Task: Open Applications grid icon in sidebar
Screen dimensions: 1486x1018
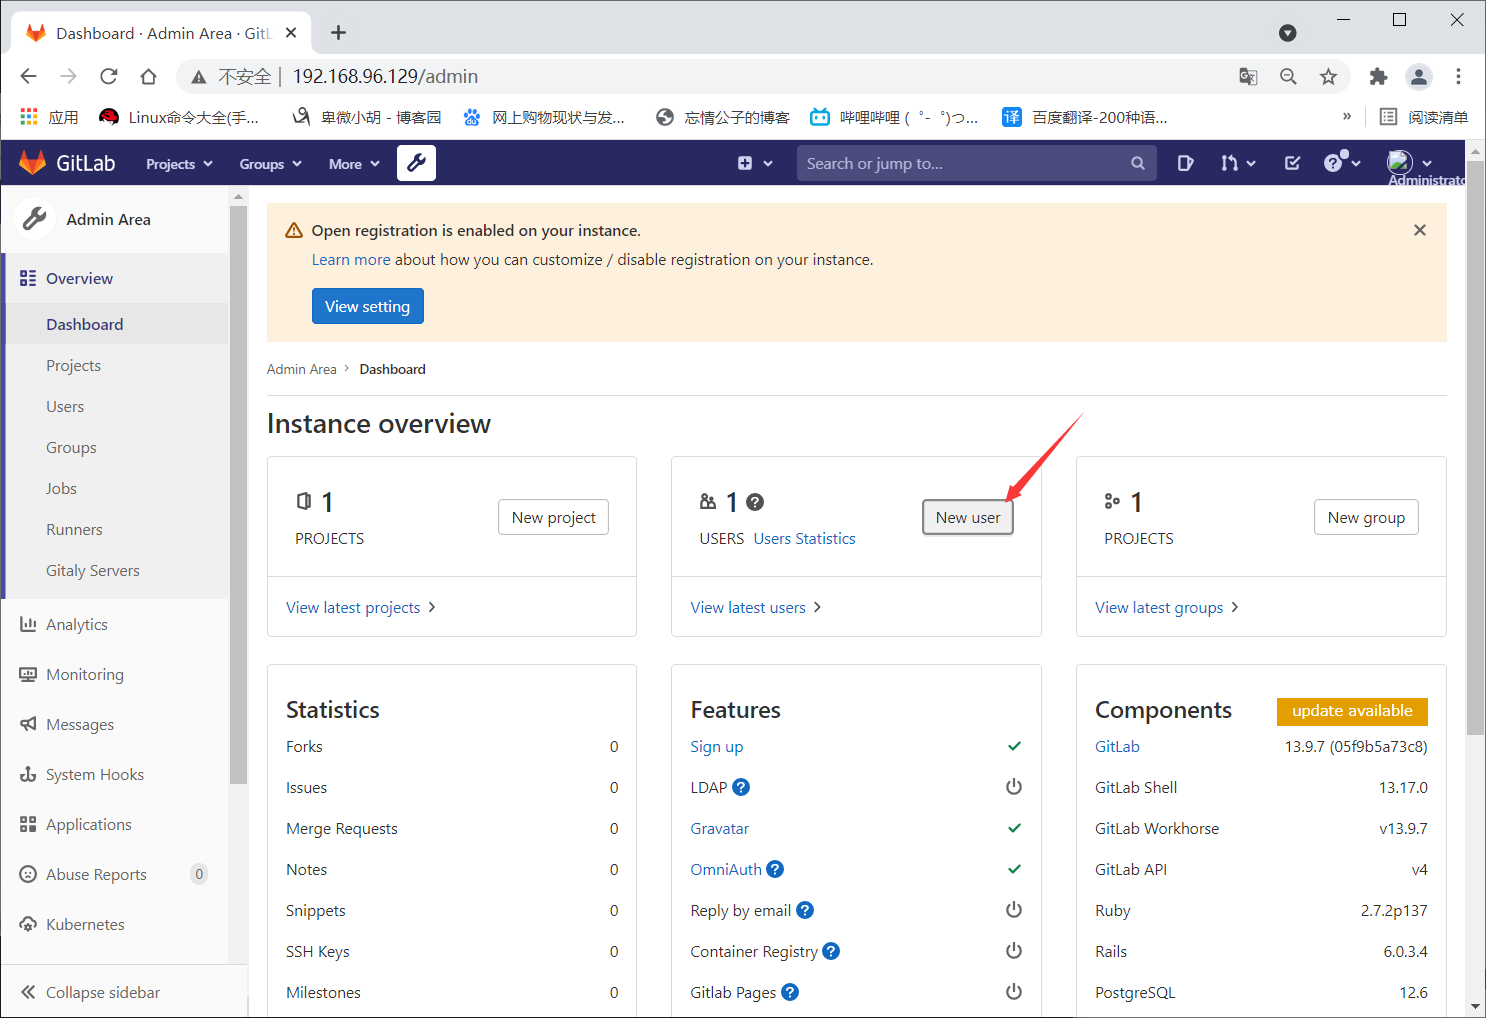Action: coord(28,824)
